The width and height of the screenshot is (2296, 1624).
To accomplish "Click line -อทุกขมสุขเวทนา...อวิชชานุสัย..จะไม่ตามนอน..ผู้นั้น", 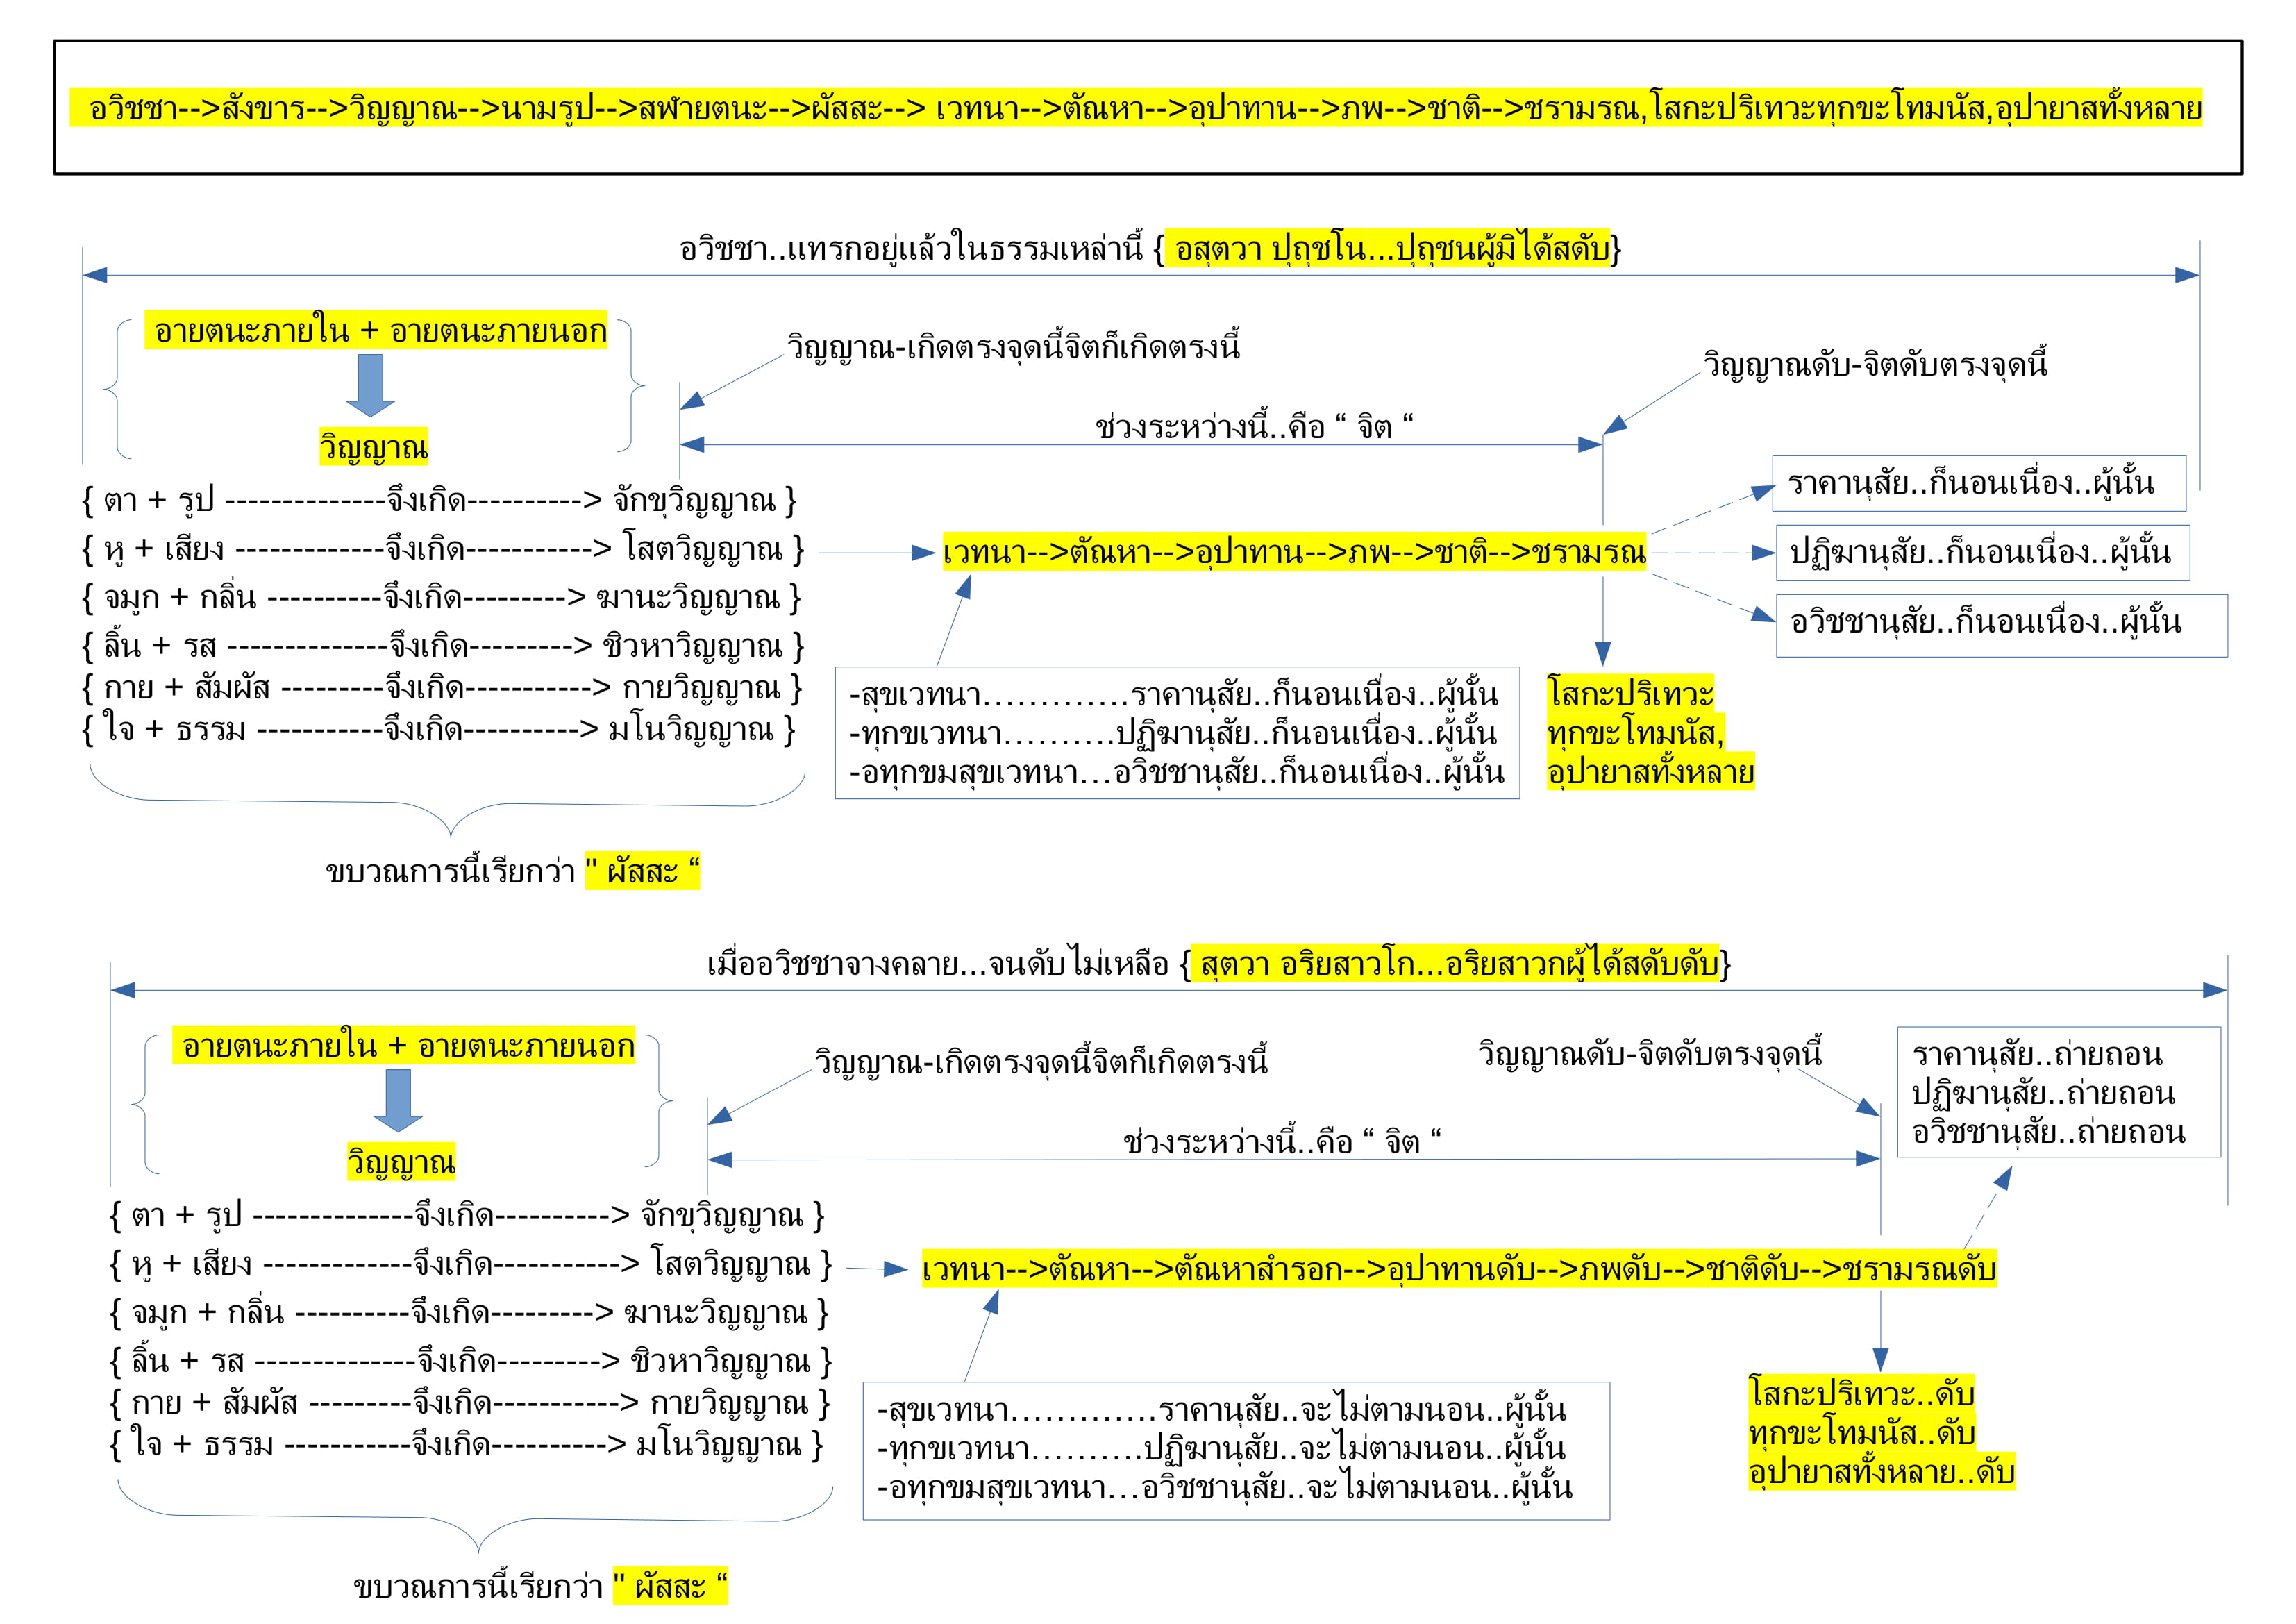I will coord(1224,1488).
